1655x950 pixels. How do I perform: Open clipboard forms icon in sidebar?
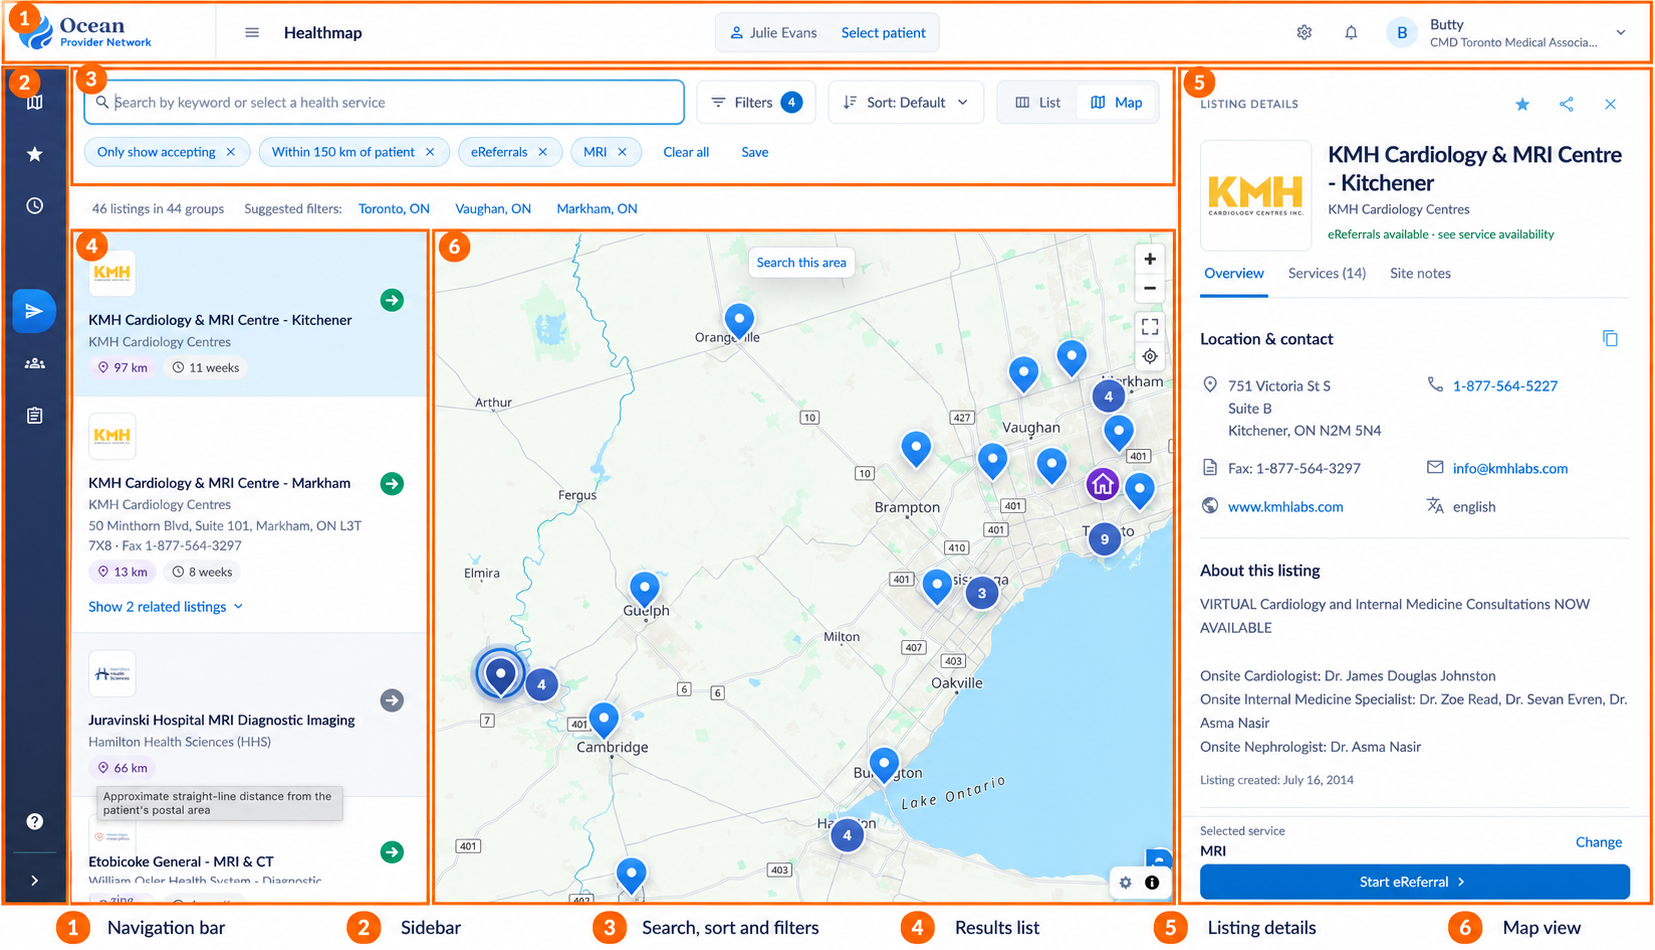[x=35, y=415]
